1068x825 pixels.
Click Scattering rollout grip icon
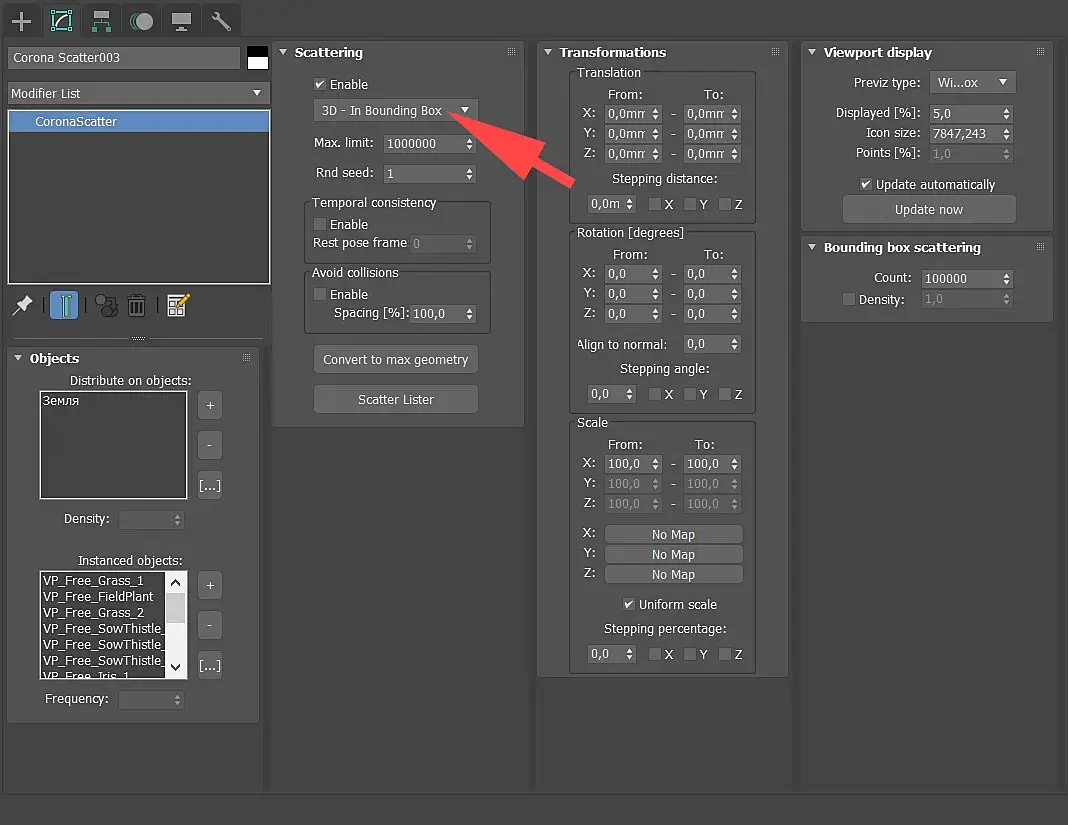(x=512, y=52)
